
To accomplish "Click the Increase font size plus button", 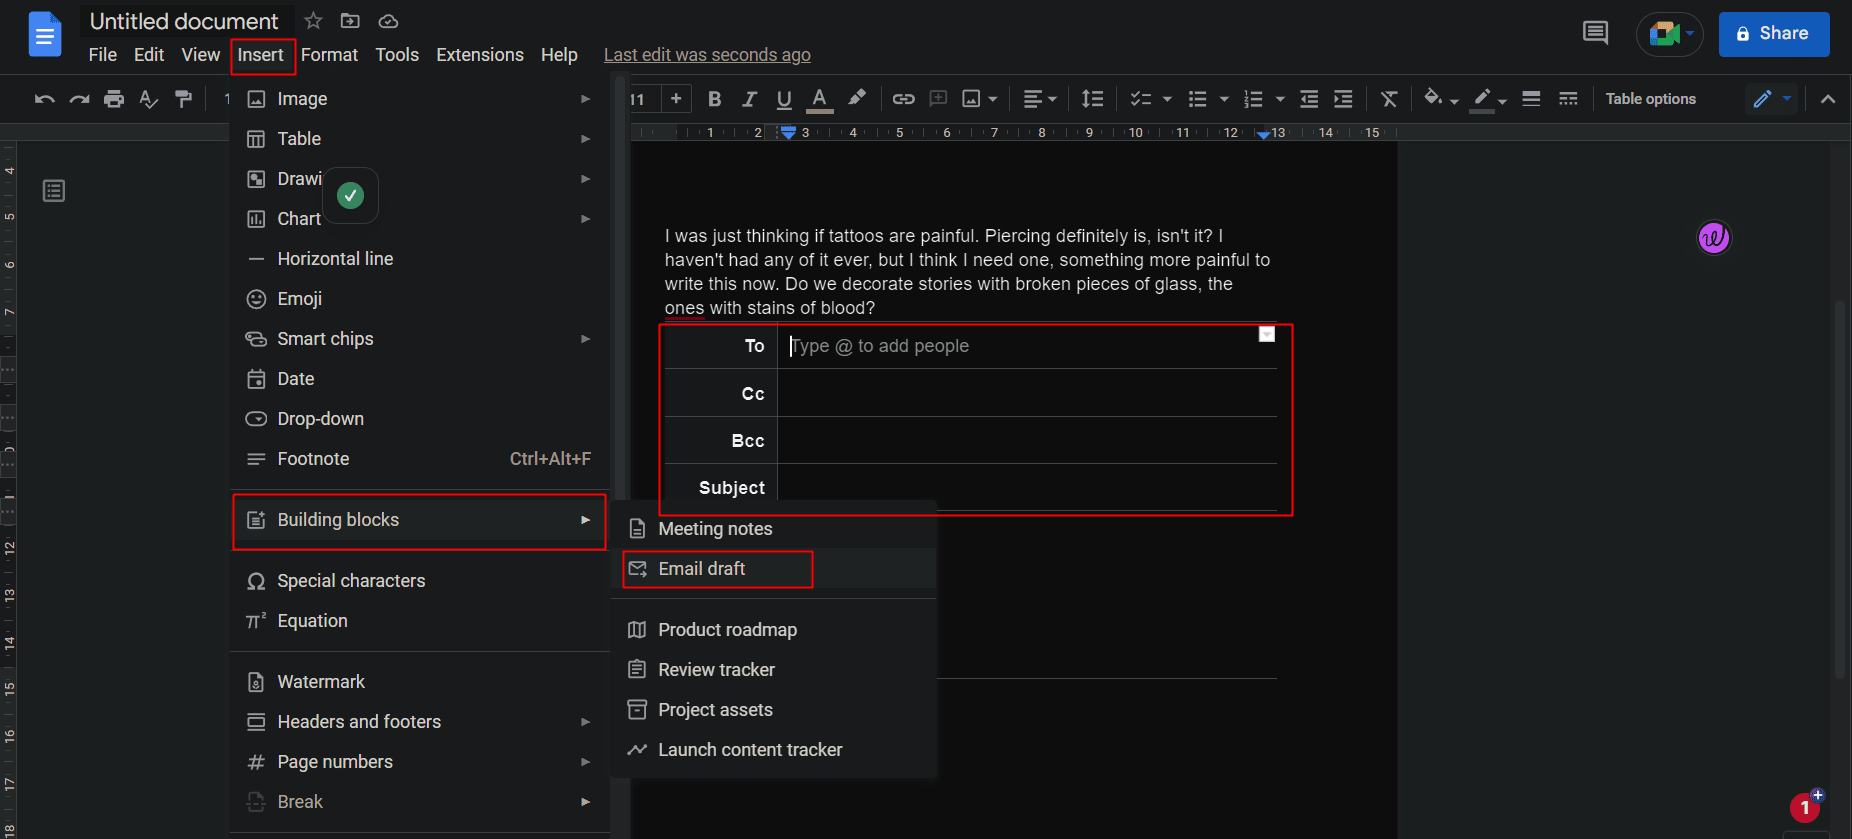I will [x=676, y=98].
